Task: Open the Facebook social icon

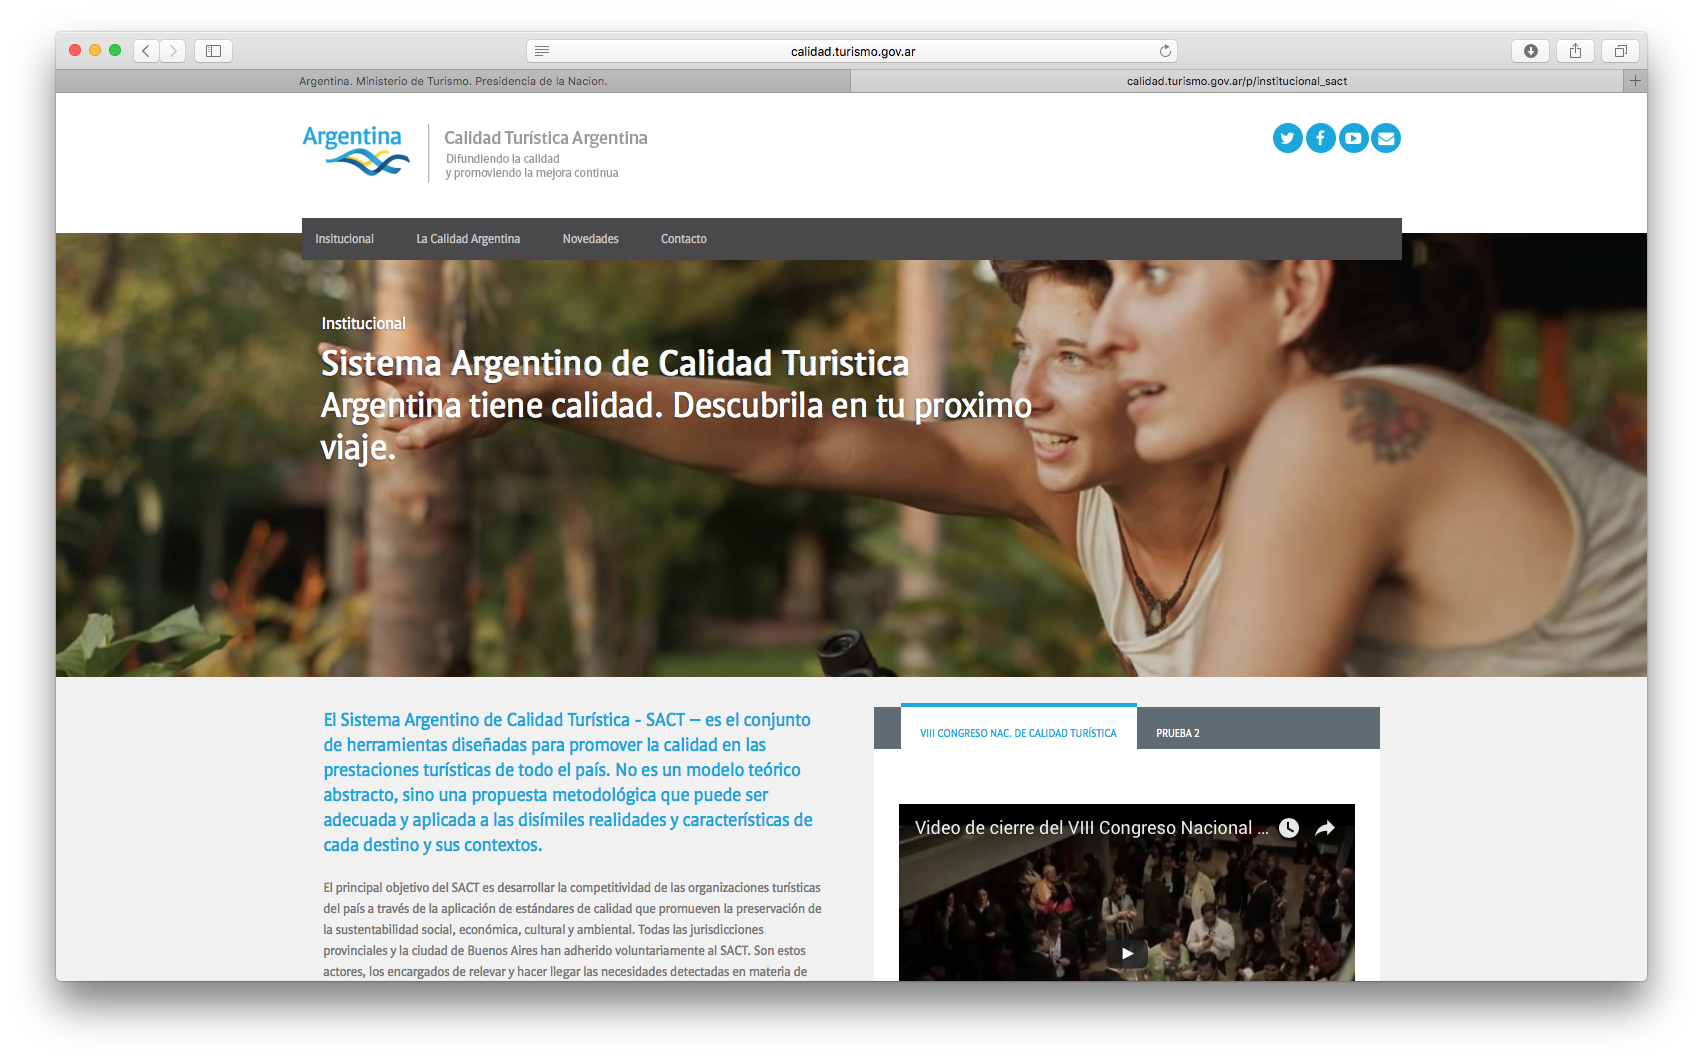Action: pos(1320,138)
